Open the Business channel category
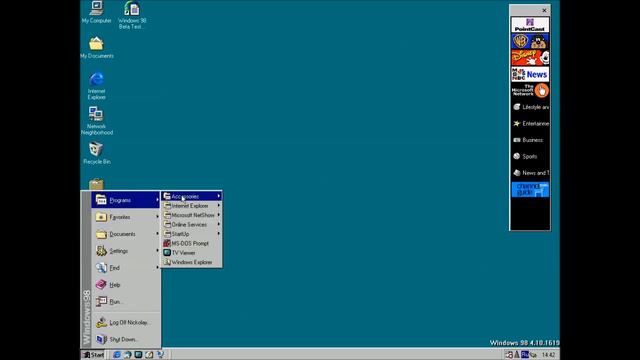 [x=530, y=140]
